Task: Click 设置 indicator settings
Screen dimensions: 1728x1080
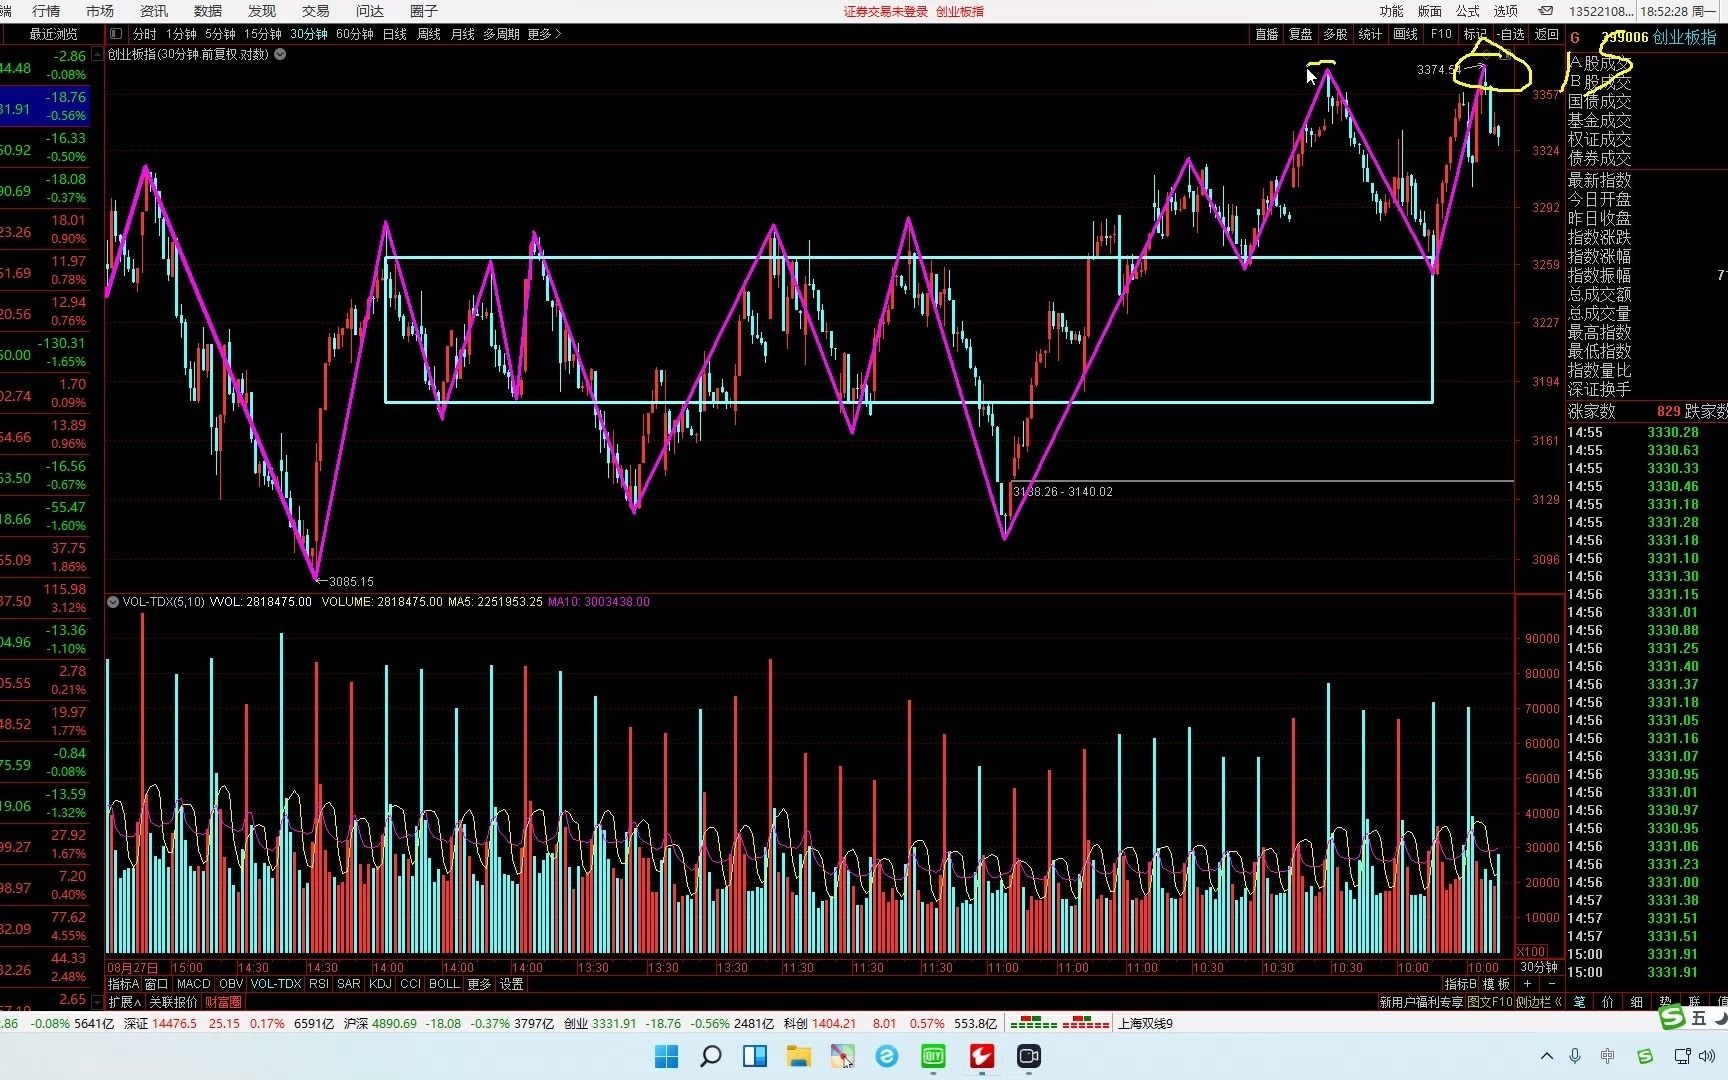Action: tap(511, 984)
